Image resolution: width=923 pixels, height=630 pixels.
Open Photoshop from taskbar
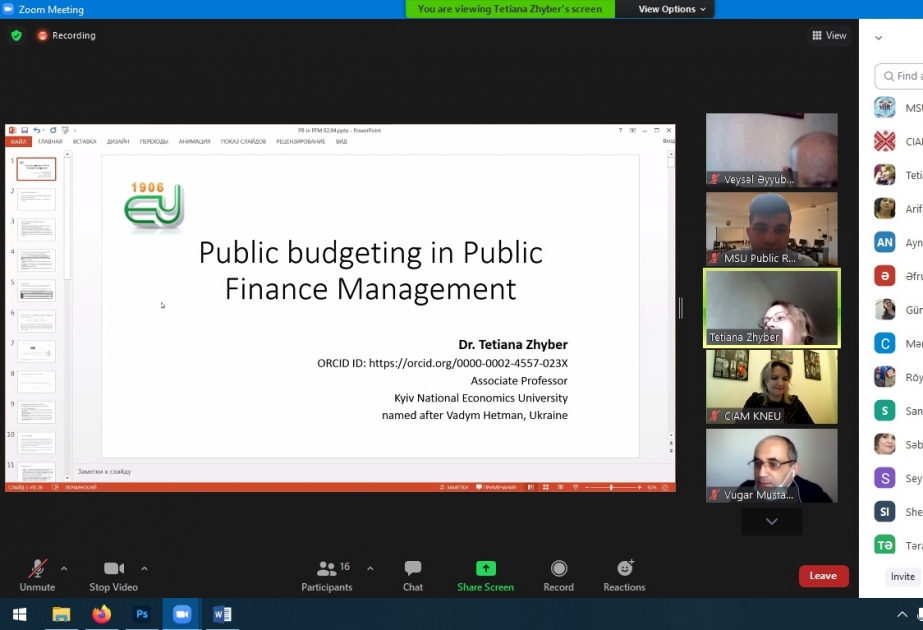[142, 615]
